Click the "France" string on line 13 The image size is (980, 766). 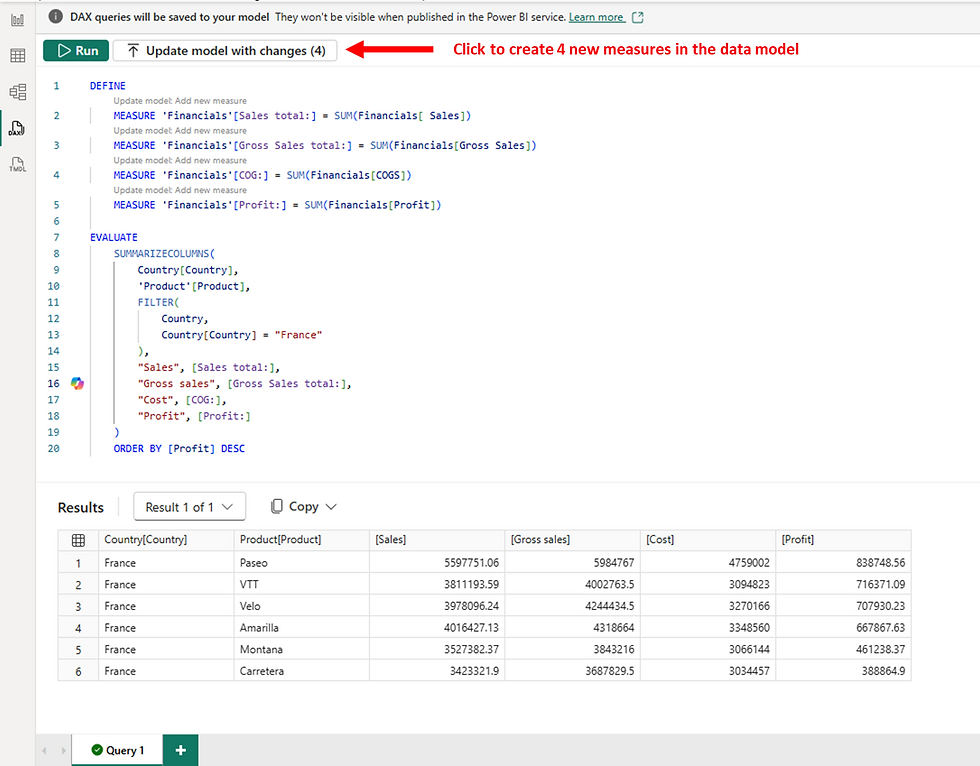[x=298, y=335]
